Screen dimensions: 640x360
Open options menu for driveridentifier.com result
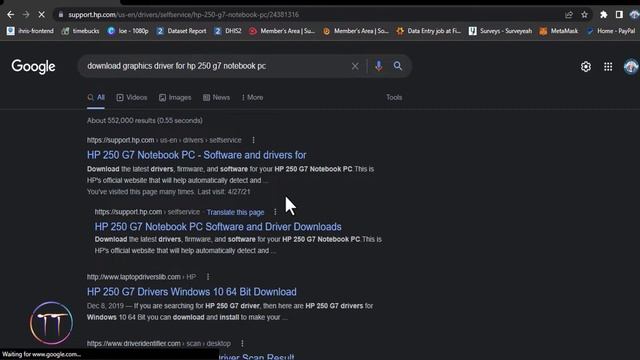pyautogui.click(x=242, y=343)
